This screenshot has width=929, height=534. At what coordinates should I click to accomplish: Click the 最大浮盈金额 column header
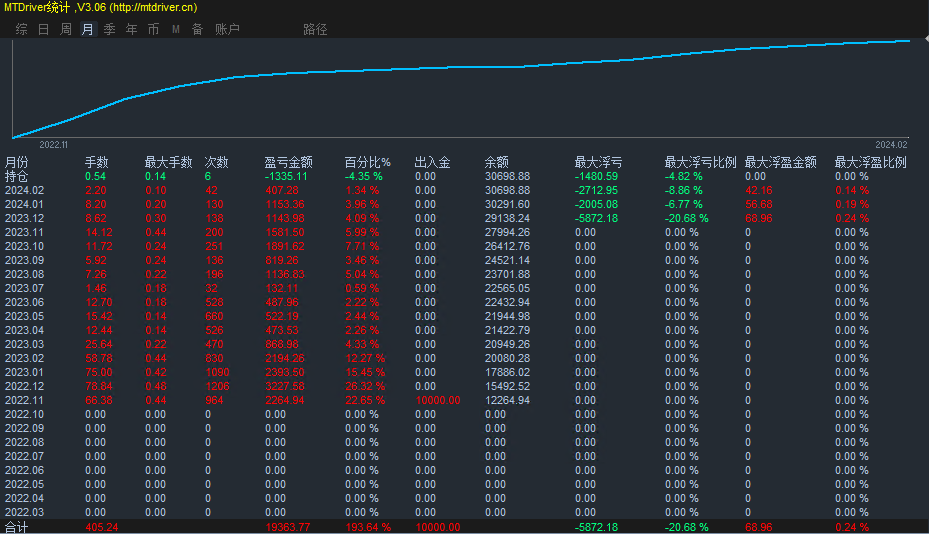(x=780, y=162)
